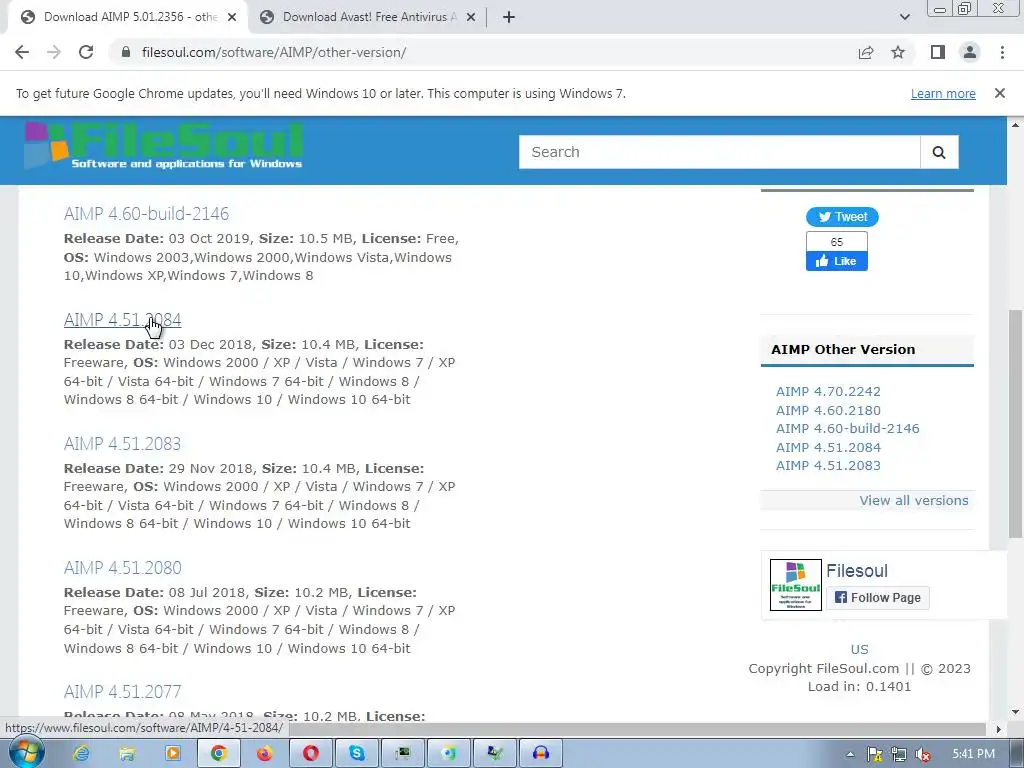Viewport: 1024px width, 768px height.
Task: Open the AIMP 4.51.2083 heading link
Action: (122, 443)
